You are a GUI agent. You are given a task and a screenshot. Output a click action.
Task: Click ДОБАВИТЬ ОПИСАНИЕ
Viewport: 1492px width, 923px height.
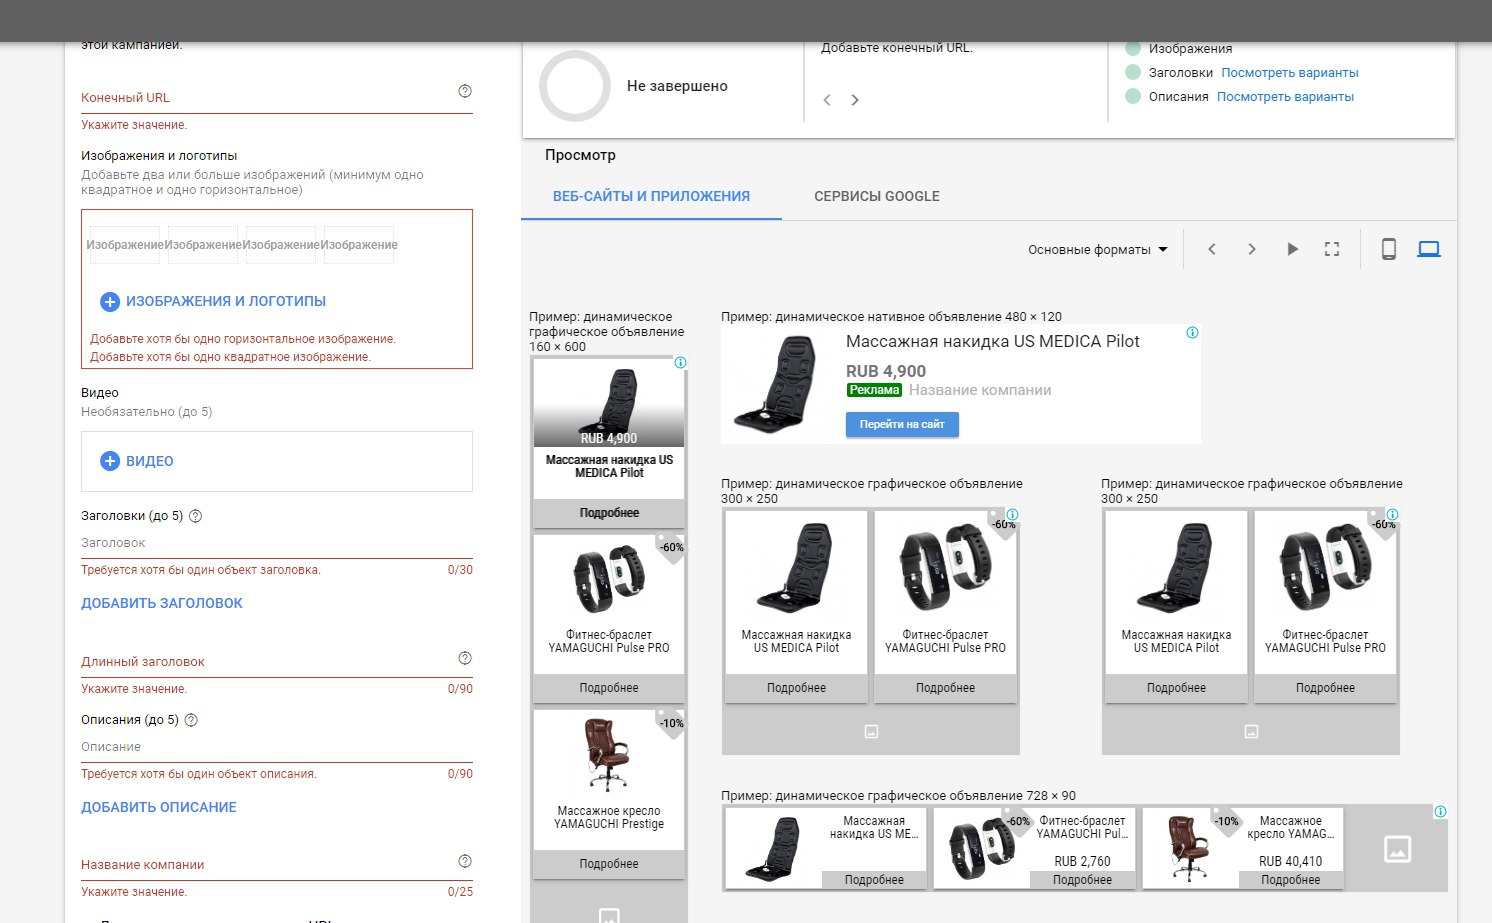(x=159, y=807)
